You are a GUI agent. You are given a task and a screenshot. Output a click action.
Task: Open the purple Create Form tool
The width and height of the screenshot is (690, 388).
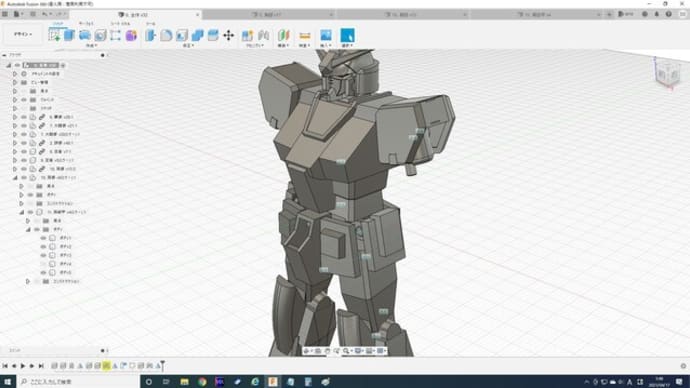(x=131, y=35)
